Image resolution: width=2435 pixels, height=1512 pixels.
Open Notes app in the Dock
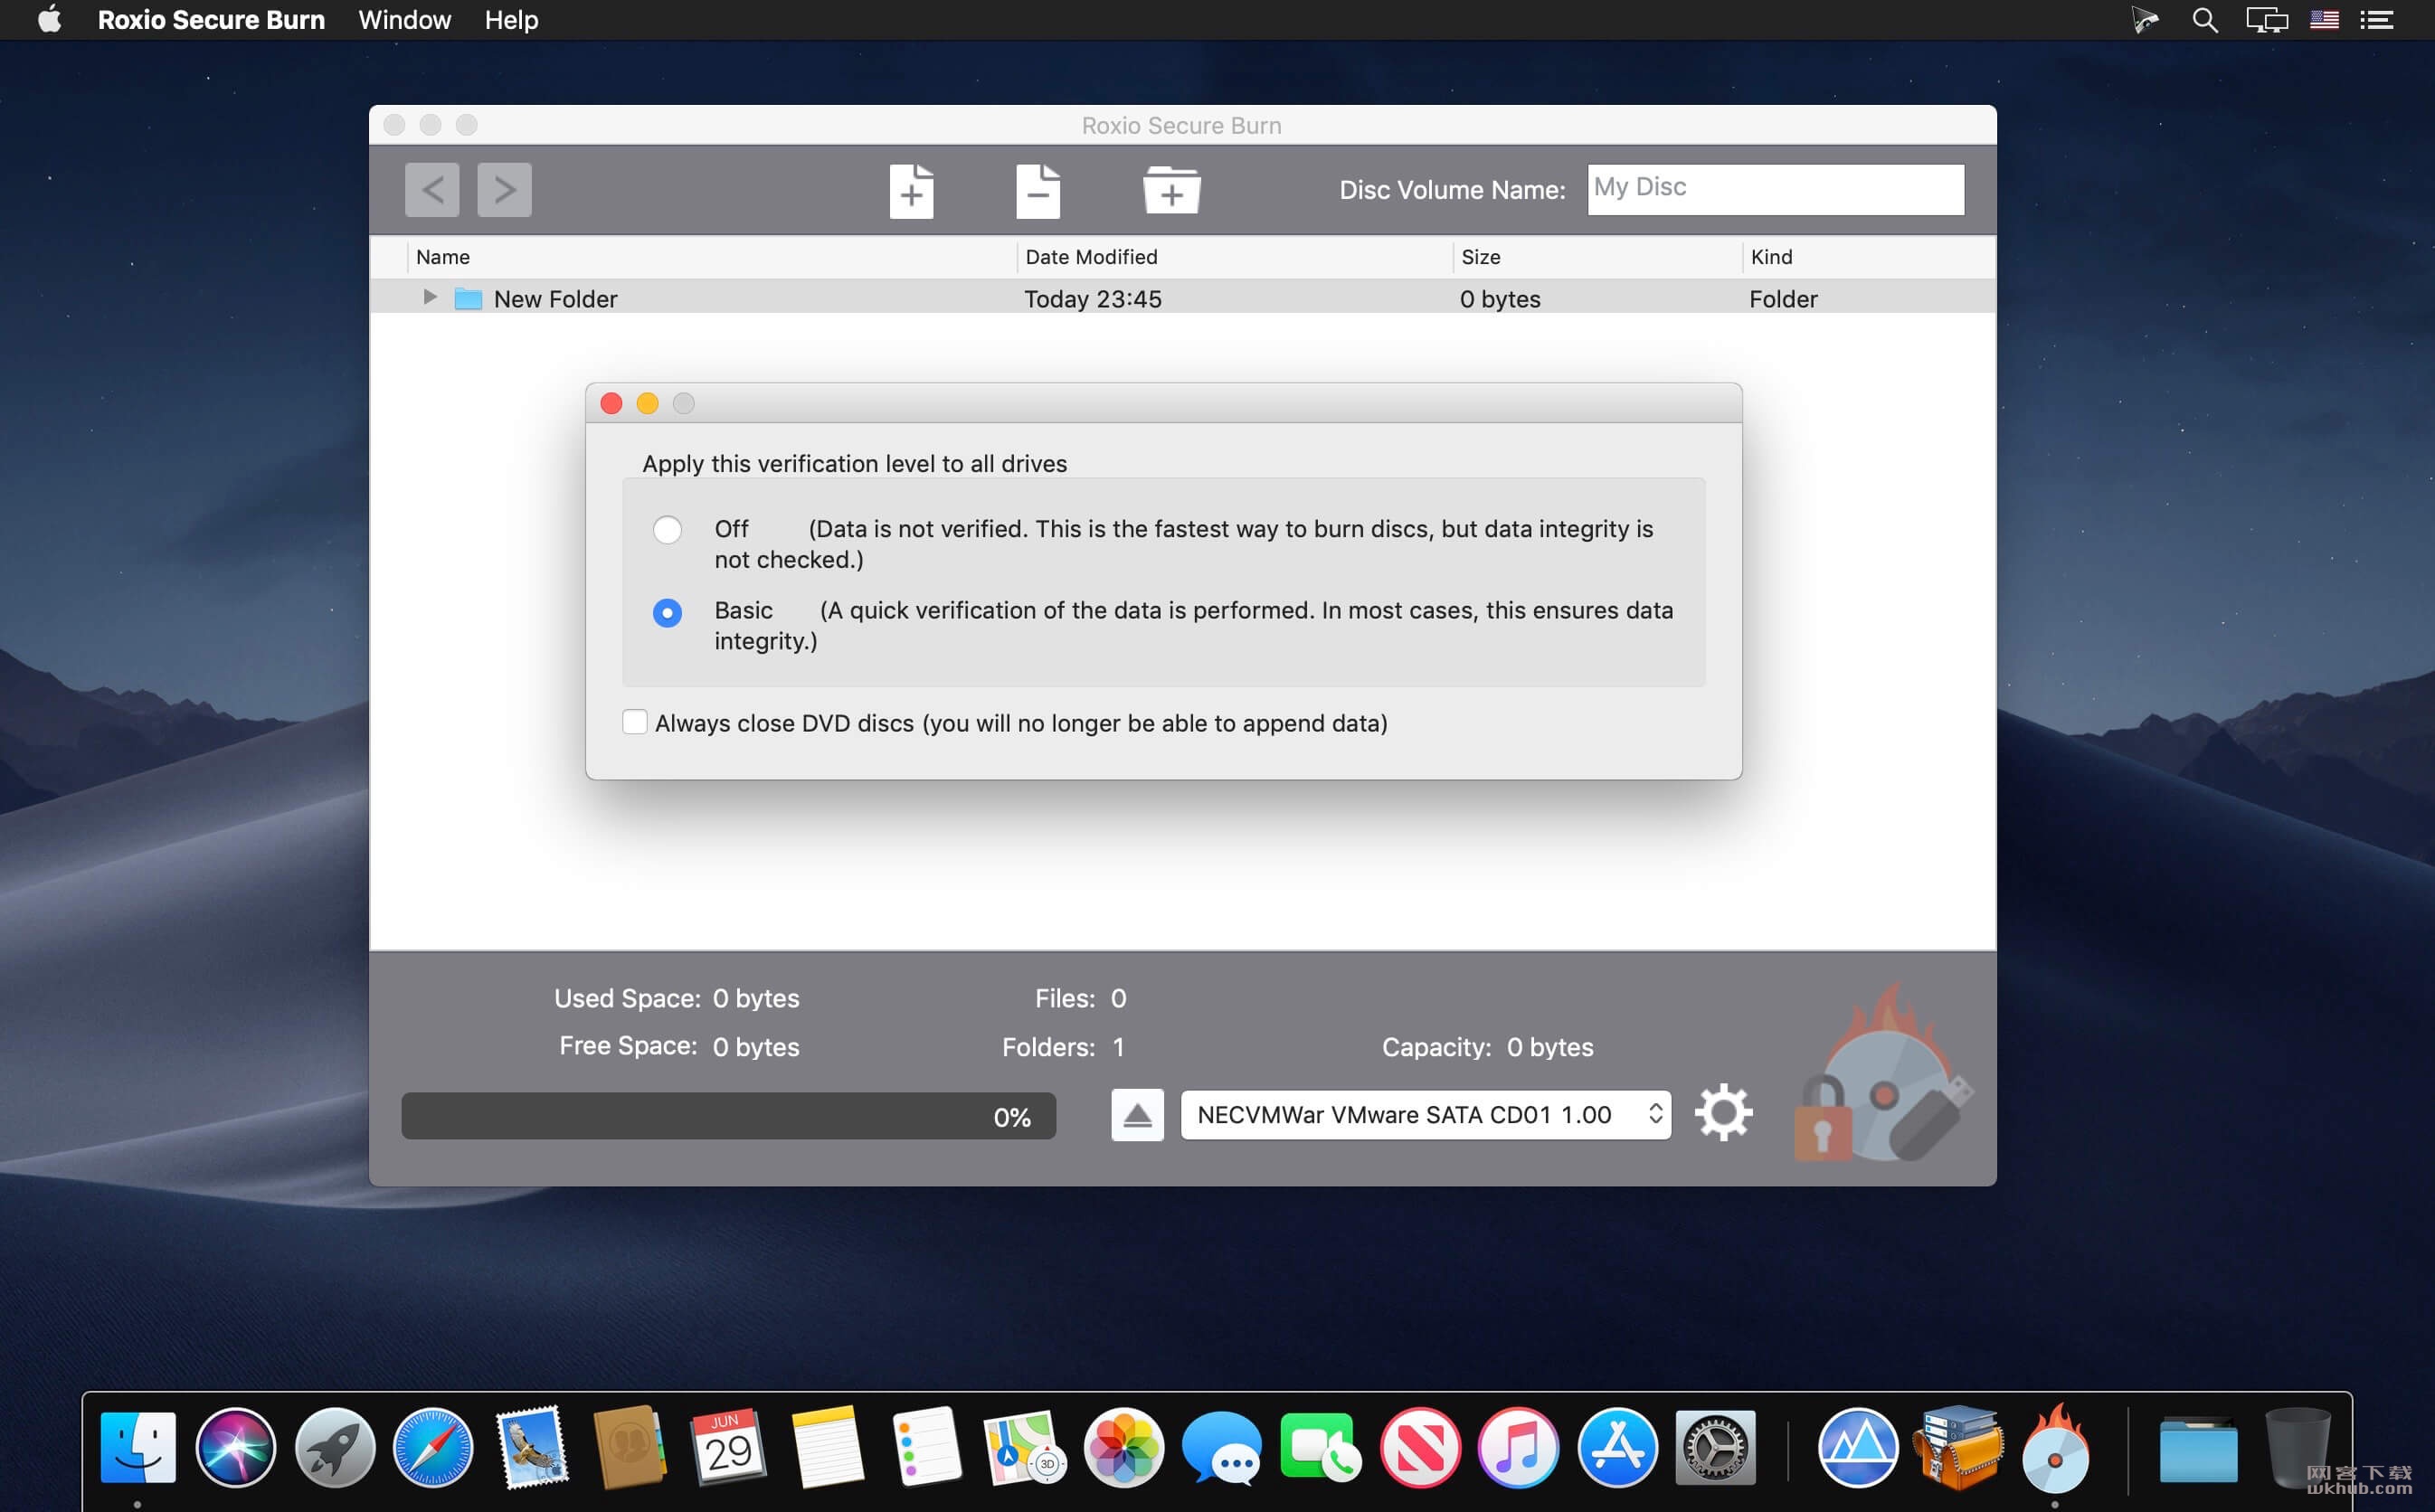[827, 1448]
